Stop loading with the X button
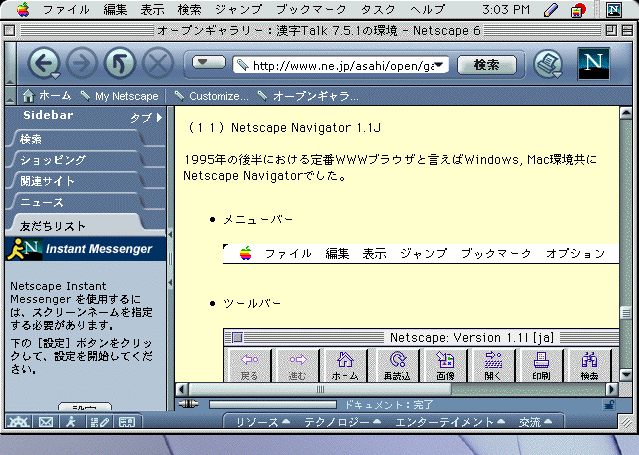639x455 pixels. pos(158,63)
